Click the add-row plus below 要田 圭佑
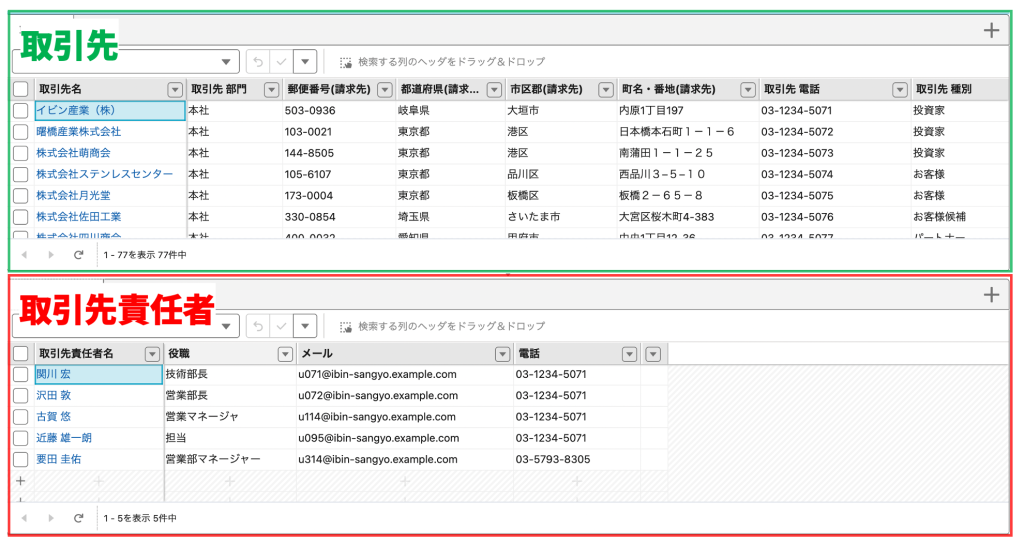 point(20,481)
